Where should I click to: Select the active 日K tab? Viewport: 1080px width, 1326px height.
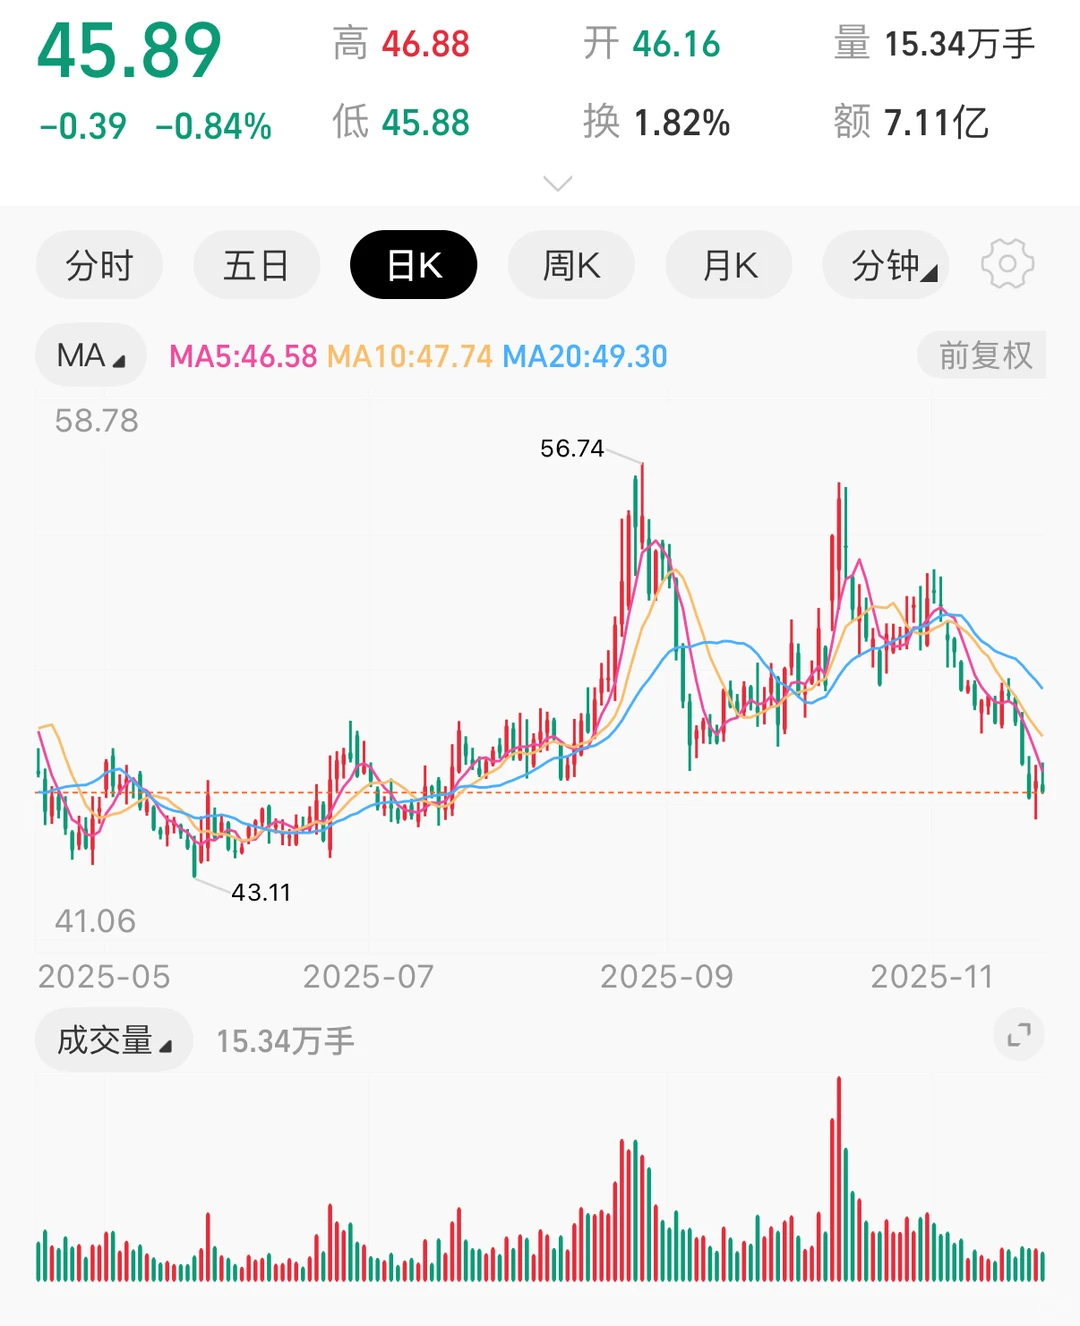414,264
